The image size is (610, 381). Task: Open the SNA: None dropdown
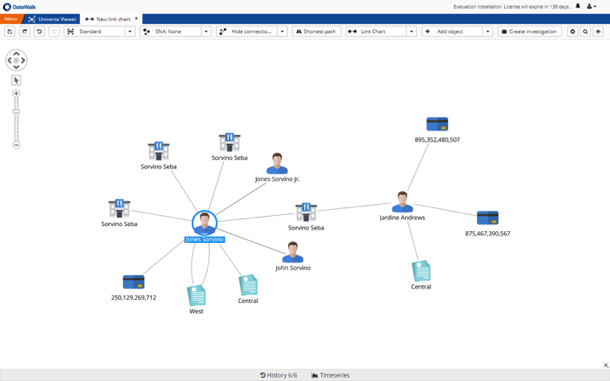(206, 32)
